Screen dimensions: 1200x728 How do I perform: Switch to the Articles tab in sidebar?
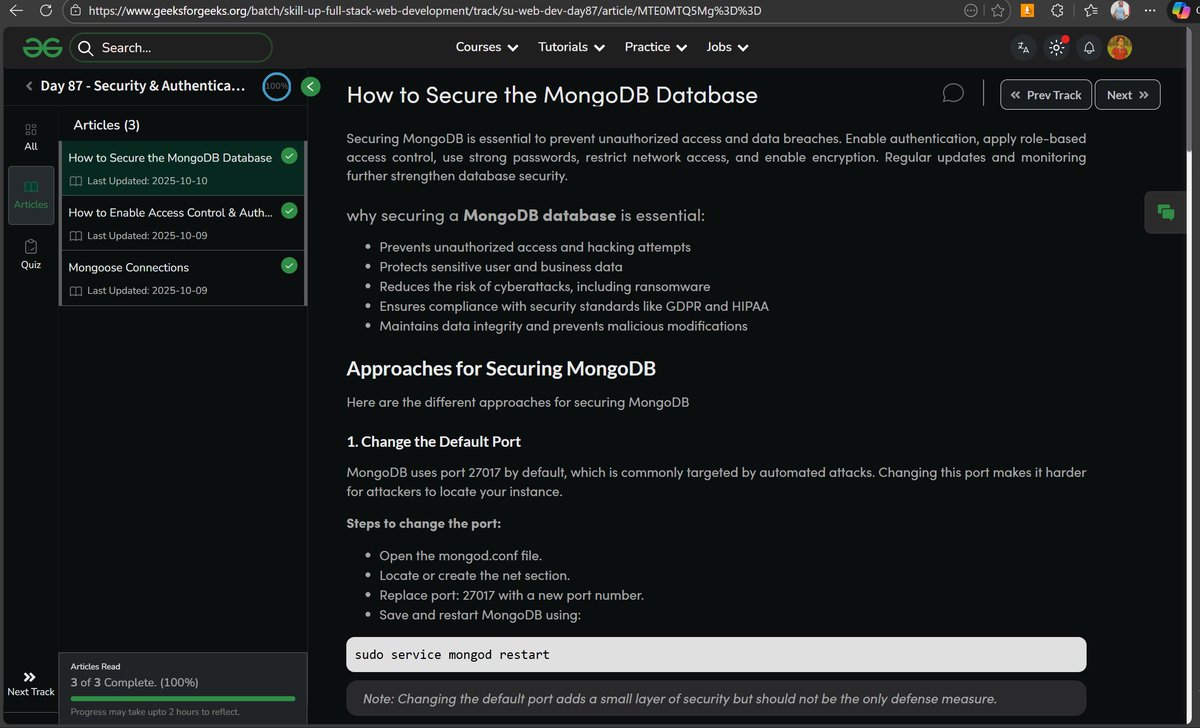tap(31, 194)
